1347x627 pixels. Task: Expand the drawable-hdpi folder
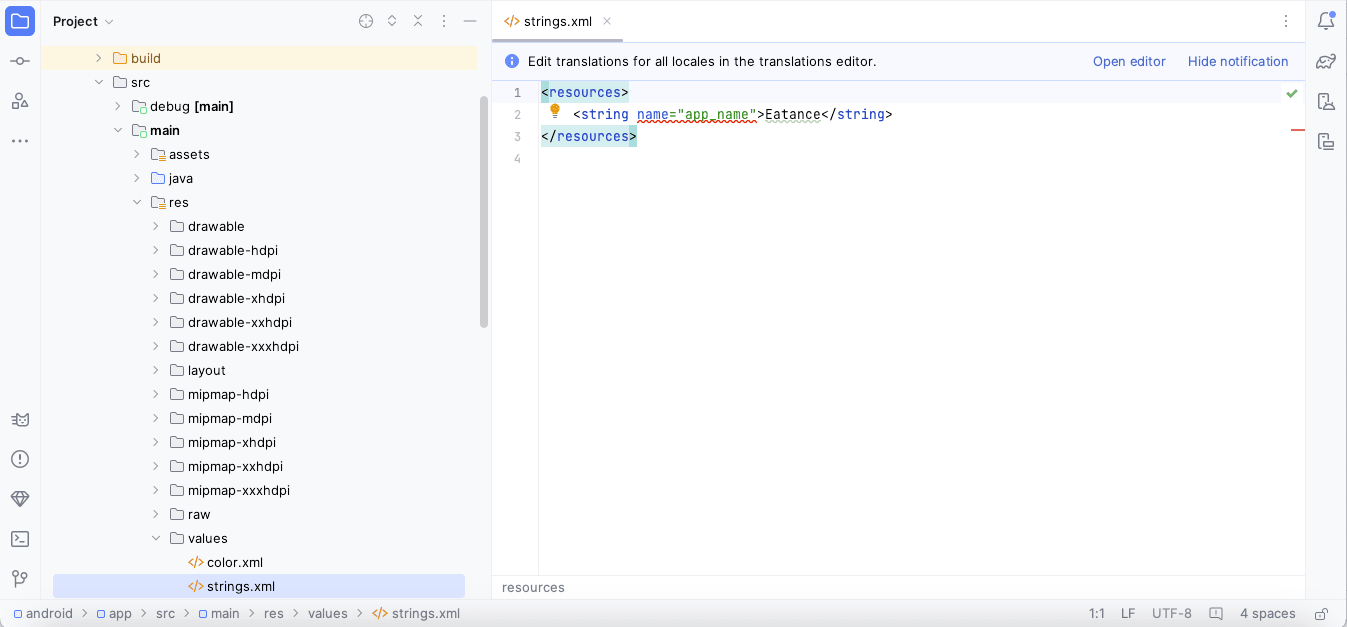[156, 251]
